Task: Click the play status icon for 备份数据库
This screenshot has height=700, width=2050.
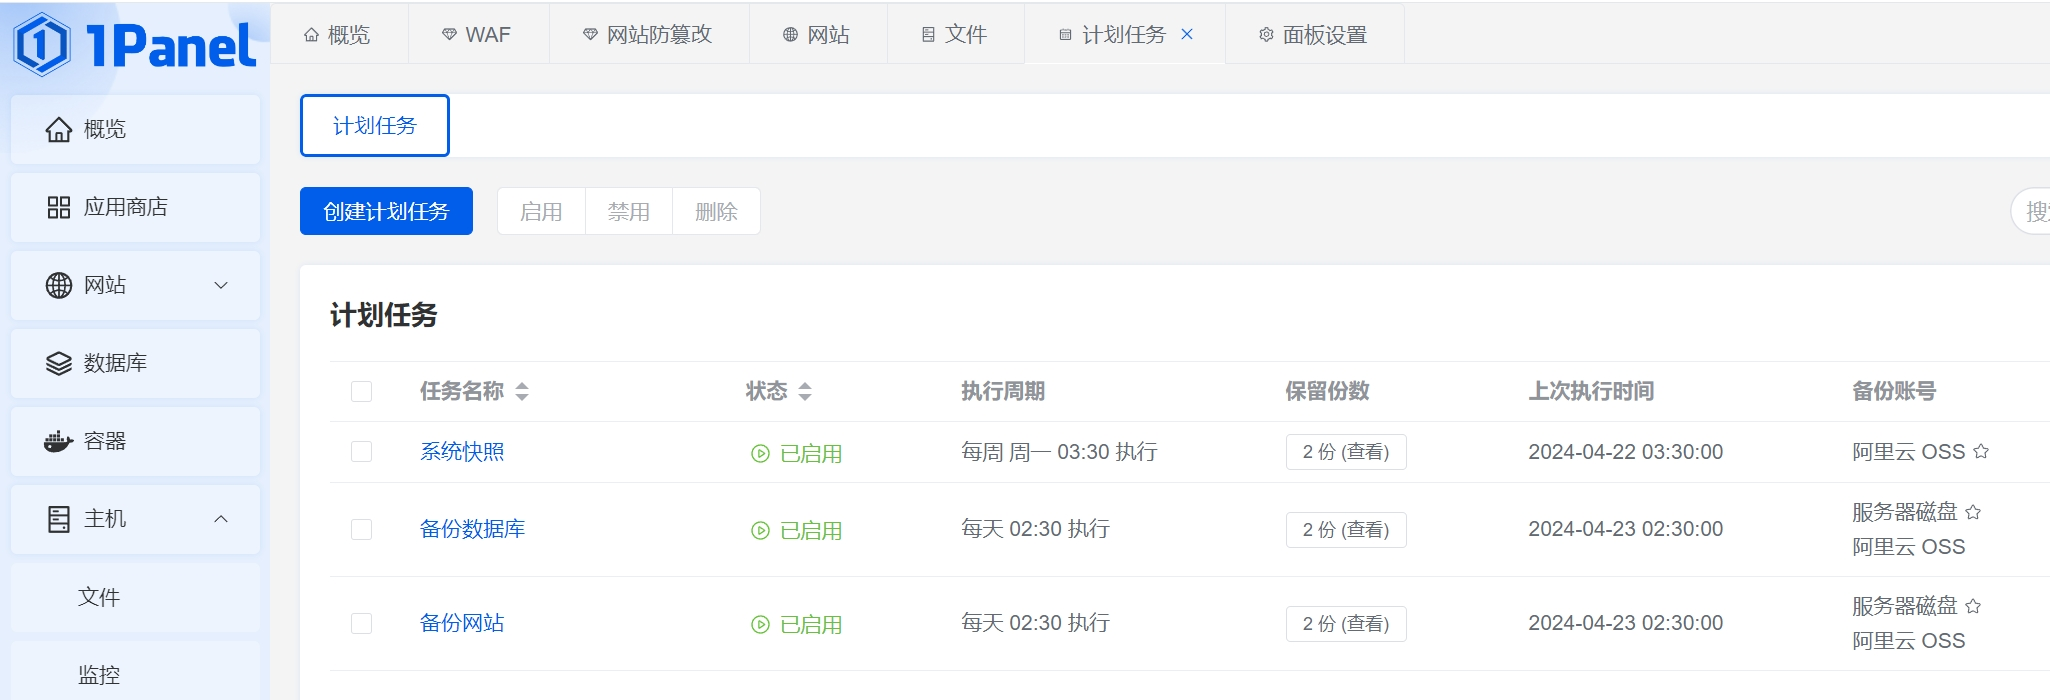Action: click(x=760, y=531)
